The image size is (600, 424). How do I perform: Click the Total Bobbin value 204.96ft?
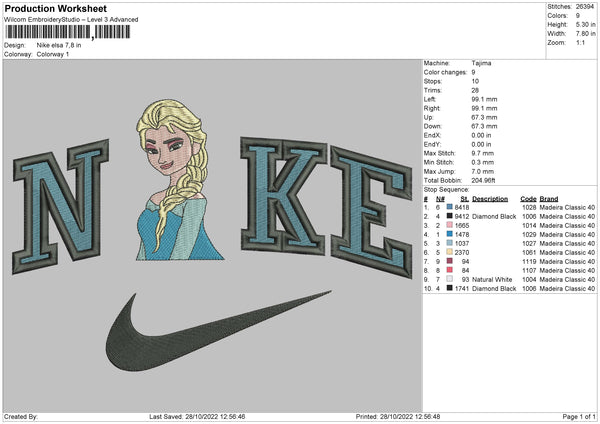pos(483,180)
